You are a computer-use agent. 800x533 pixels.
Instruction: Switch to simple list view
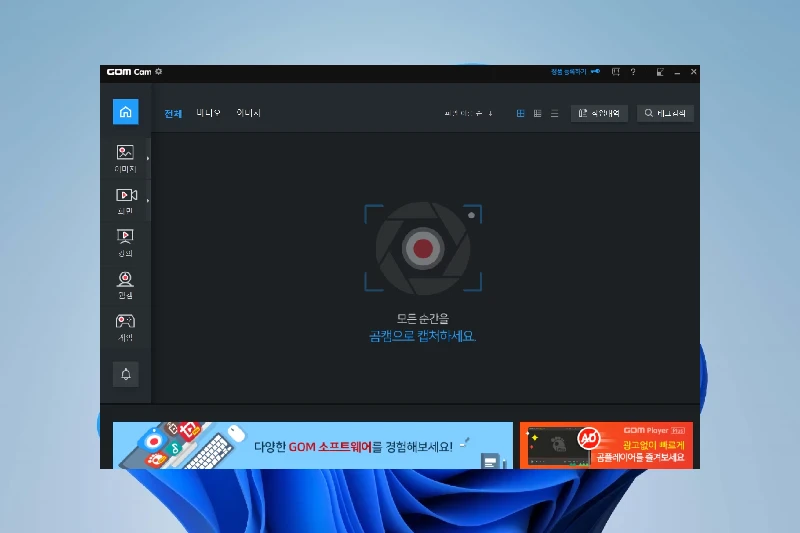(x=555, y=113)
